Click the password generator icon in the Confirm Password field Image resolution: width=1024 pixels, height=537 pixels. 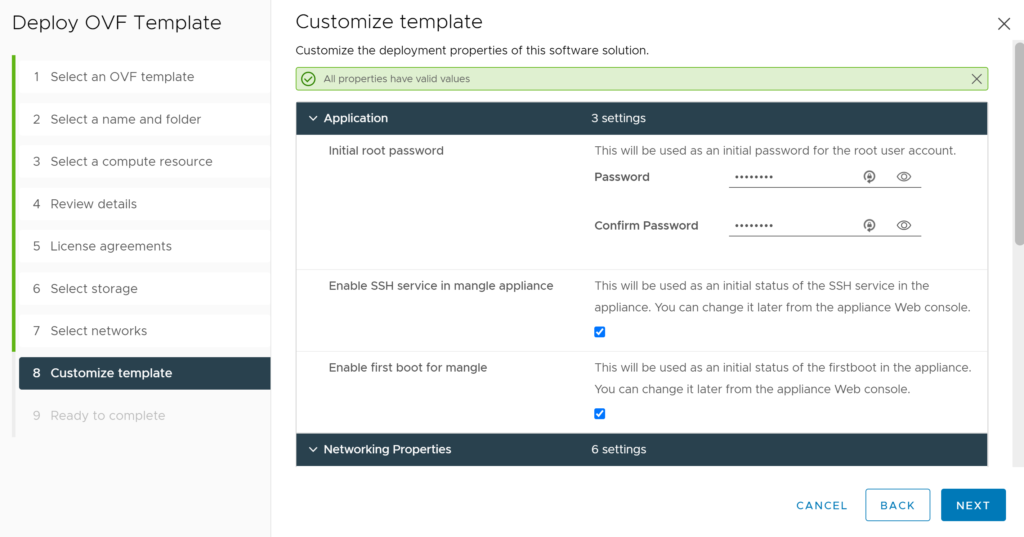pyautogui.click(x=869, y=225)
